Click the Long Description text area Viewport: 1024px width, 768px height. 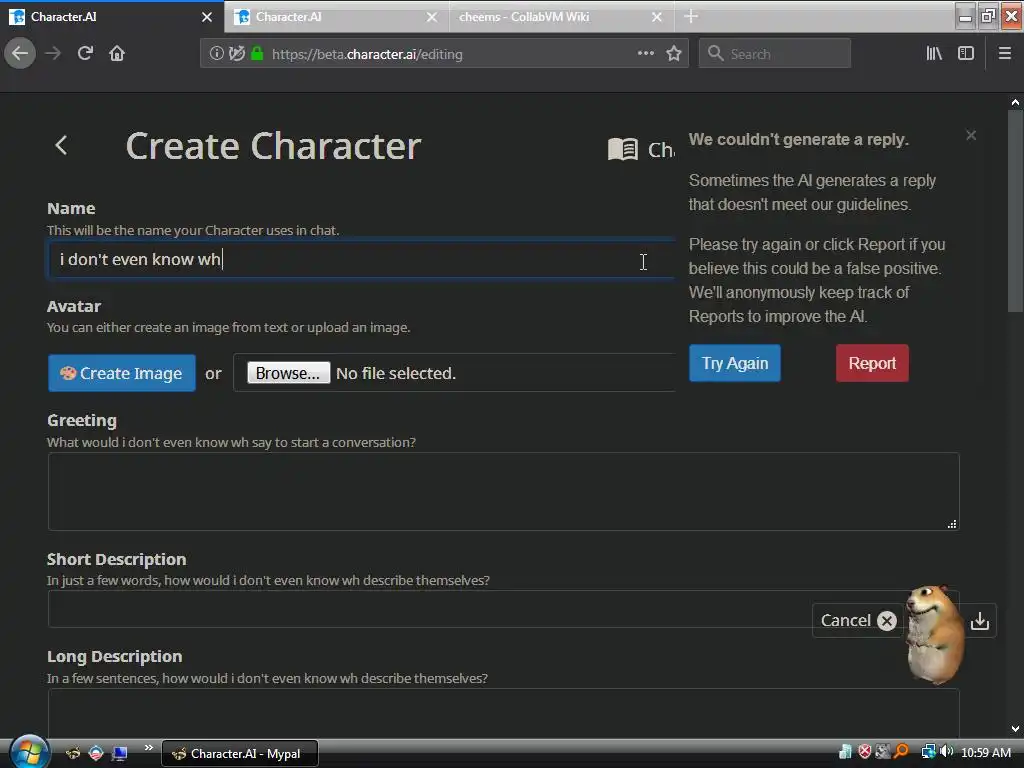point(504,713)
